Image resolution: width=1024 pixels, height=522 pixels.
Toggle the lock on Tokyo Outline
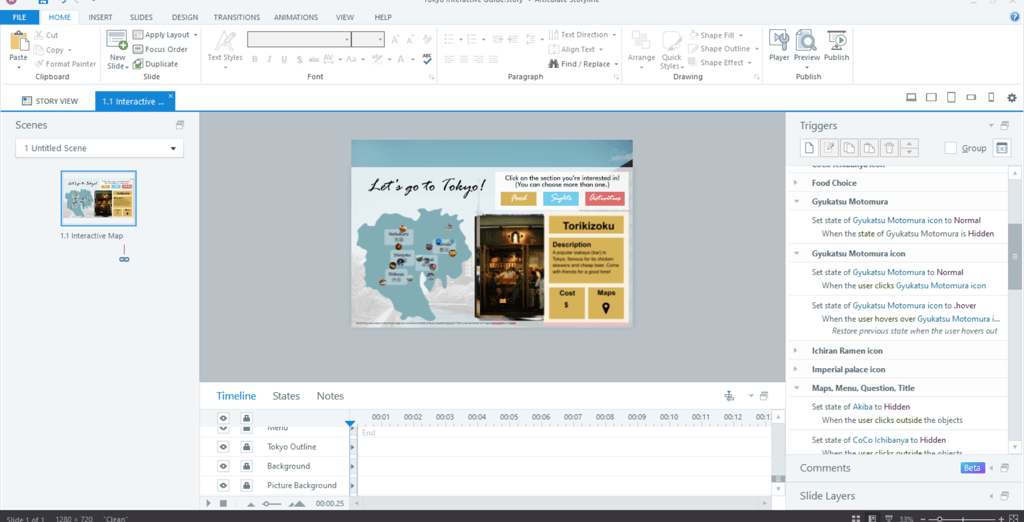tap(246, 447)
